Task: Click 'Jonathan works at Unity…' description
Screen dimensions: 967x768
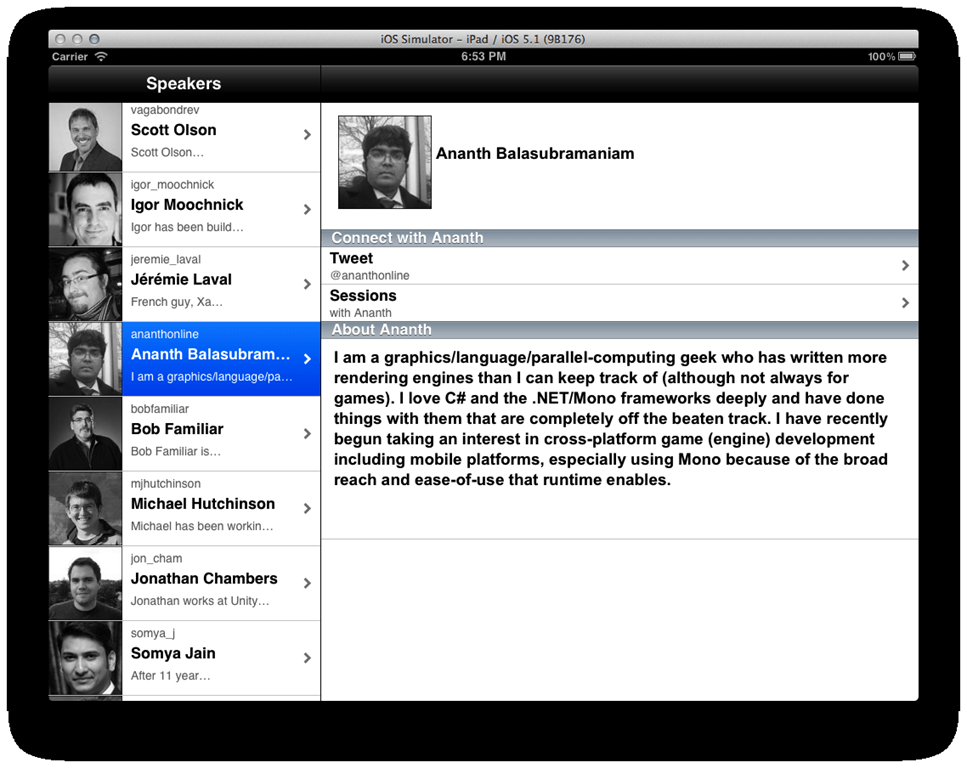Action: 200,601
